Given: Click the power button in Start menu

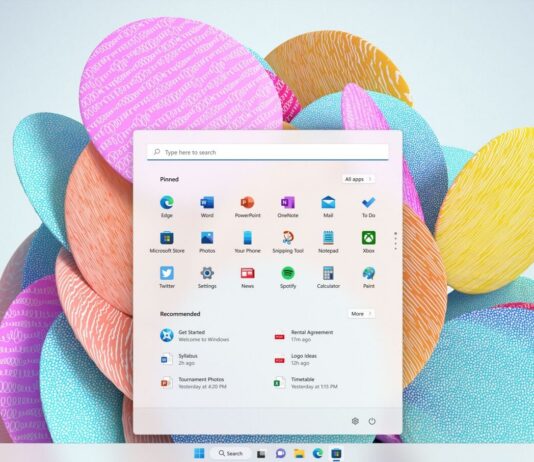Looking at the screenshot, I should (372, 421).
